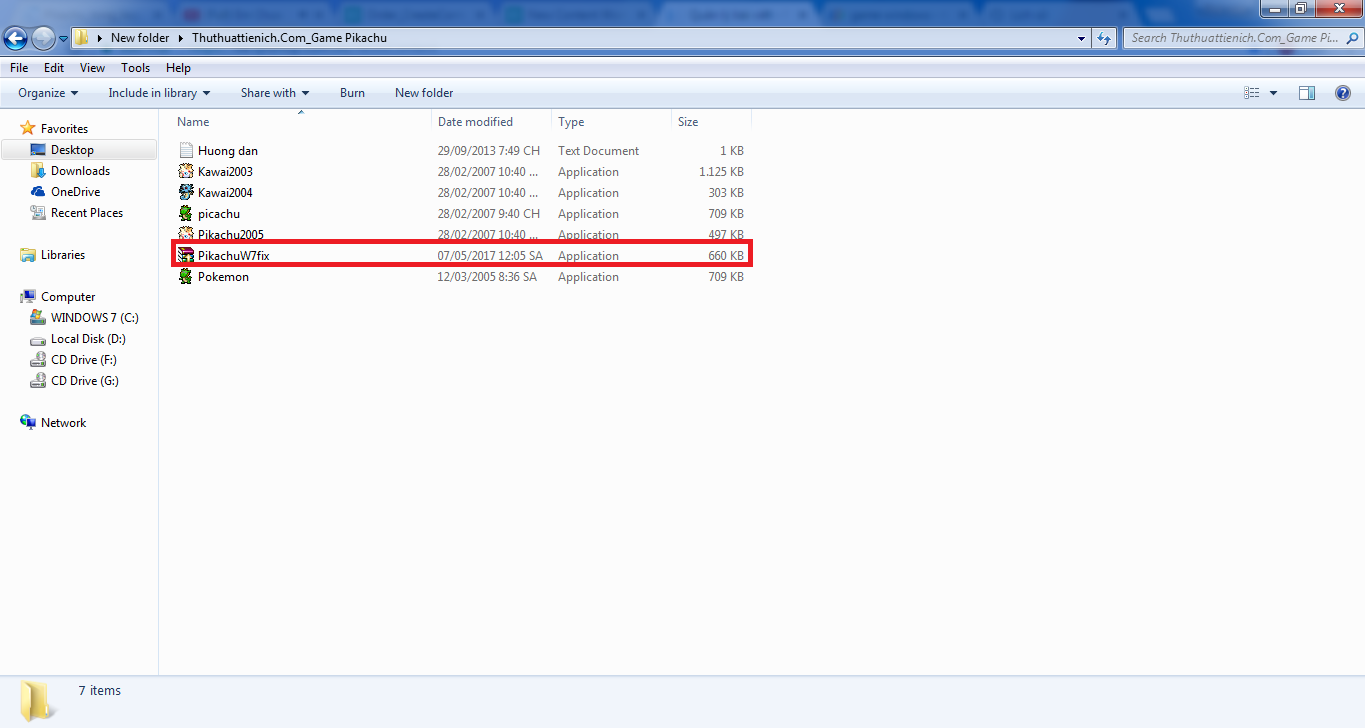1365x728 pixels.
Task: Click the Network icon in sidebar
Action: pos(28,423)
